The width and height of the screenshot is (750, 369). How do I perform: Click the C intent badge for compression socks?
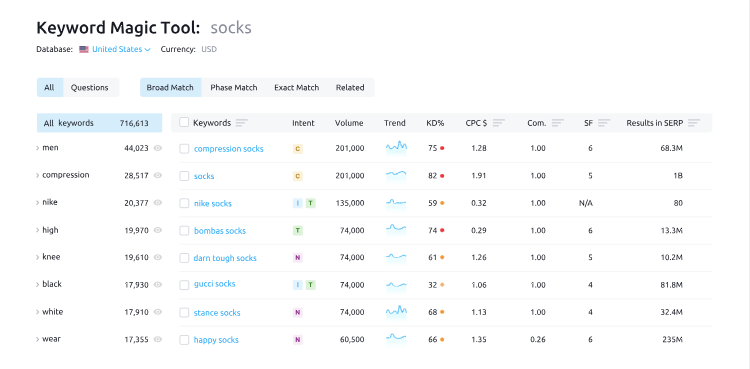(298, 149)
